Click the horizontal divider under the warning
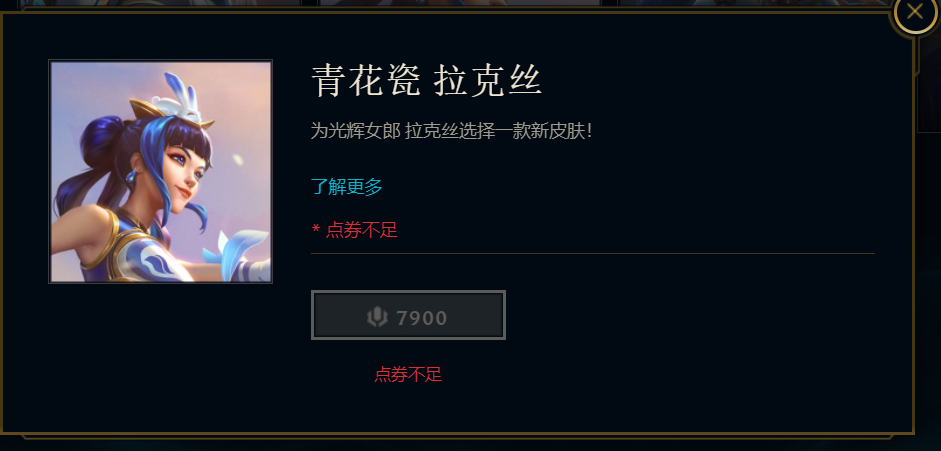Screen dimensions: 941x451 (x=593, y=254)
